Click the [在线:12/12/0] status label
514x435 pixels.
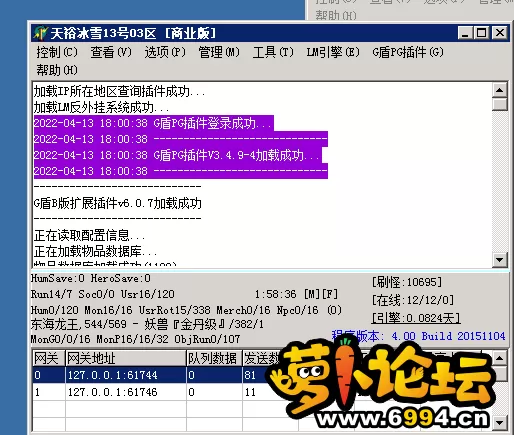coord(413,300)
